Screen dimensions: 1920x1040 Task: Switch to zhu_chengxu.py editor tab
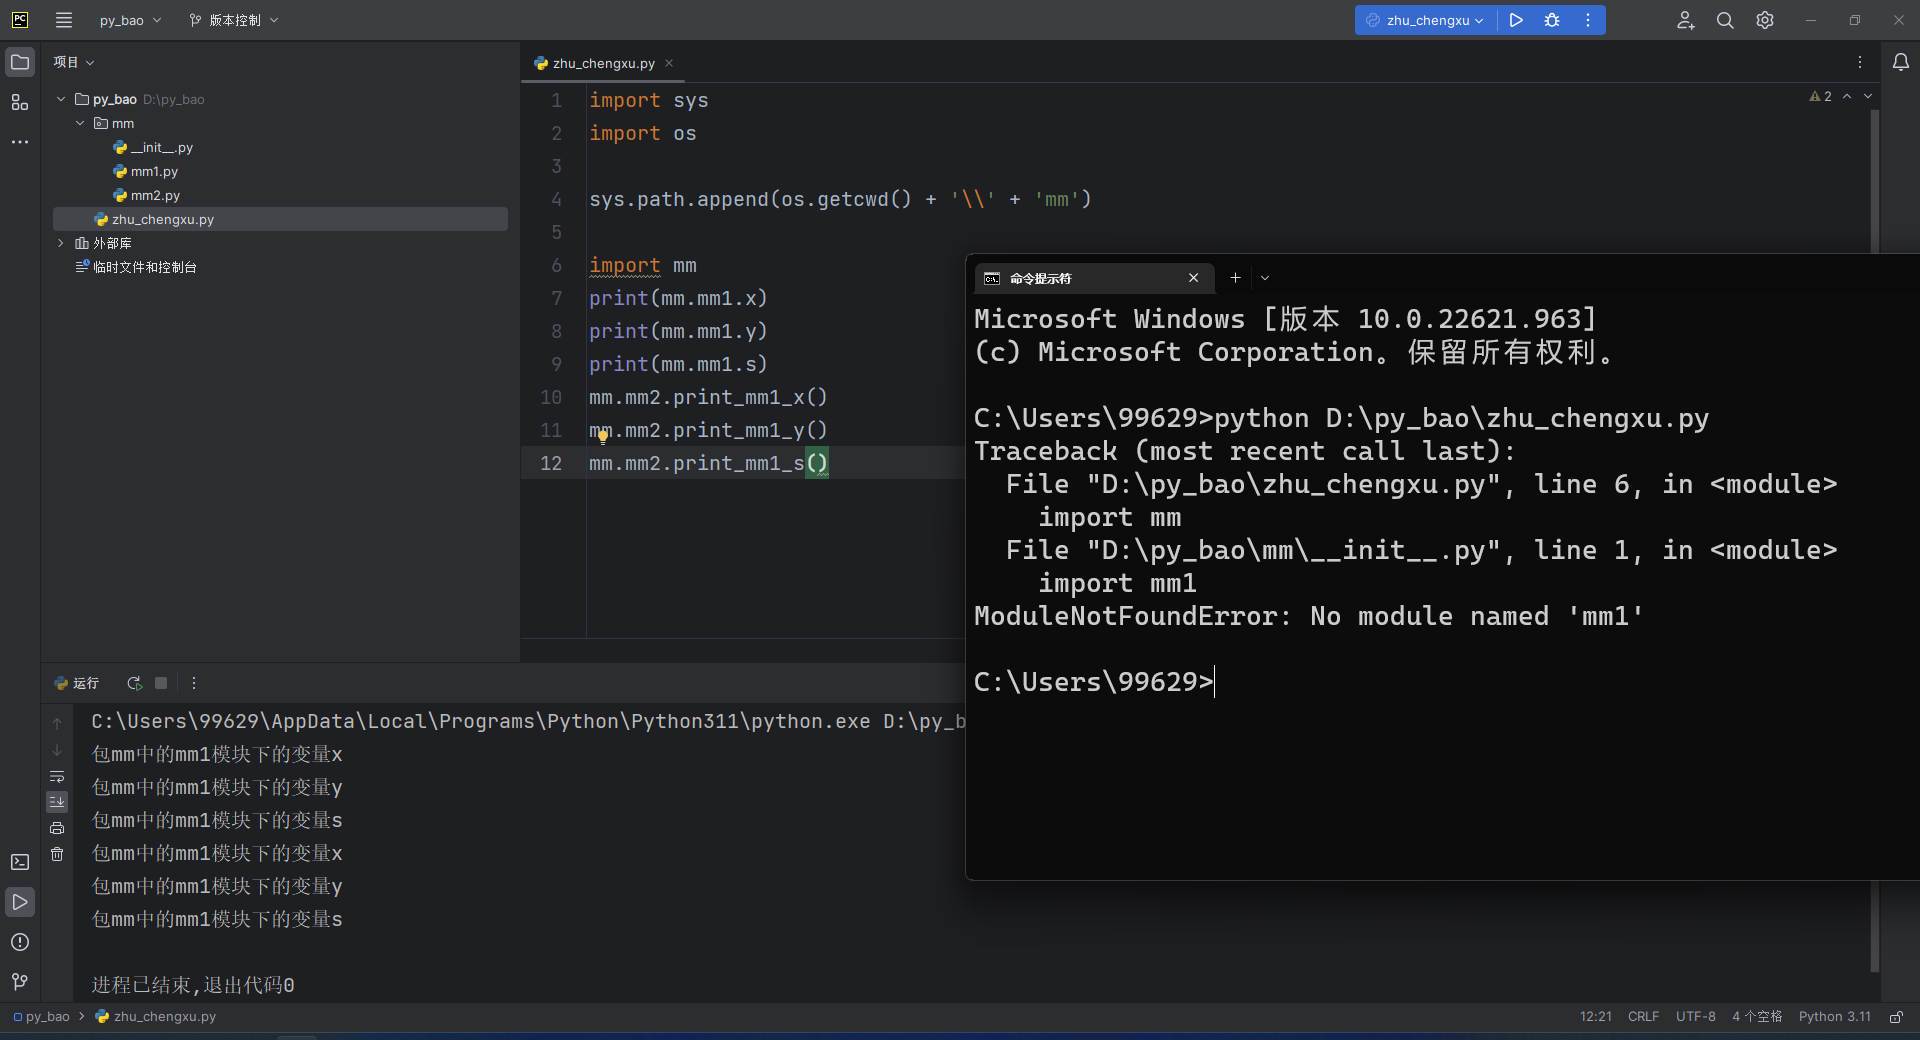(x=603, y=63)
